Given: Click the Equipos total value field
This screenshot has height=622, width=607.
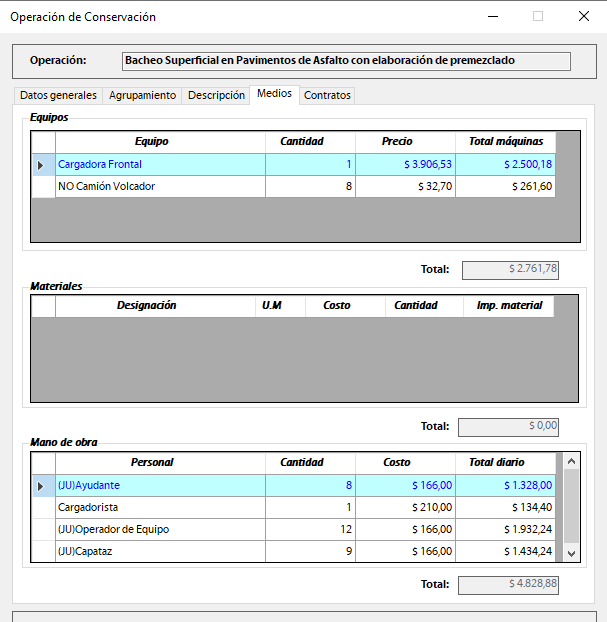Looking at the screenshot, I should coord(508,269).
